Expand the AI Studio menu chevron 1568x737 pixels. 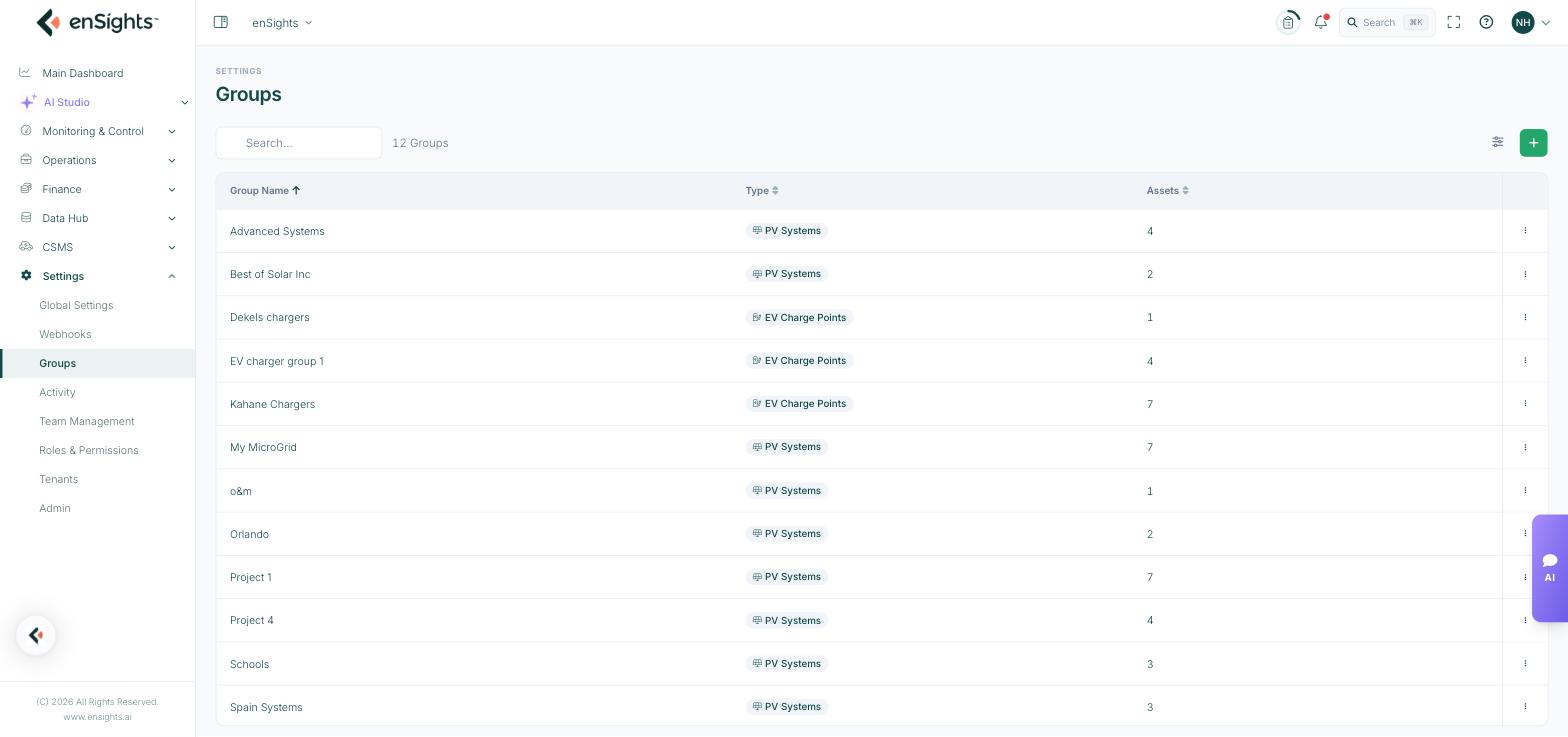coord(184,102)
